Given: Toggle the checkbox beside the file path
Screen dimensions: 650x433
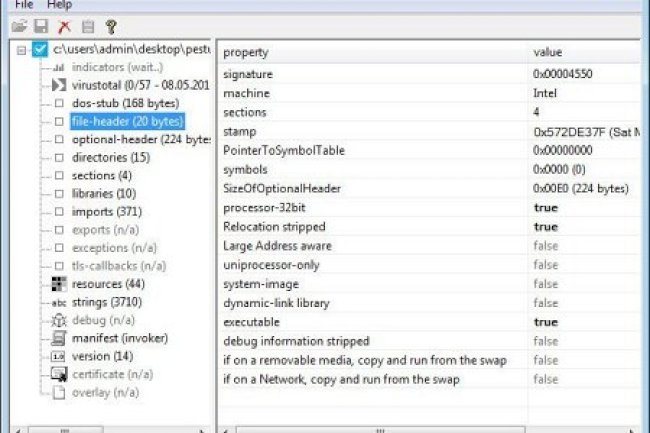Looking at the screenshot, I should (x=41, y=49).
